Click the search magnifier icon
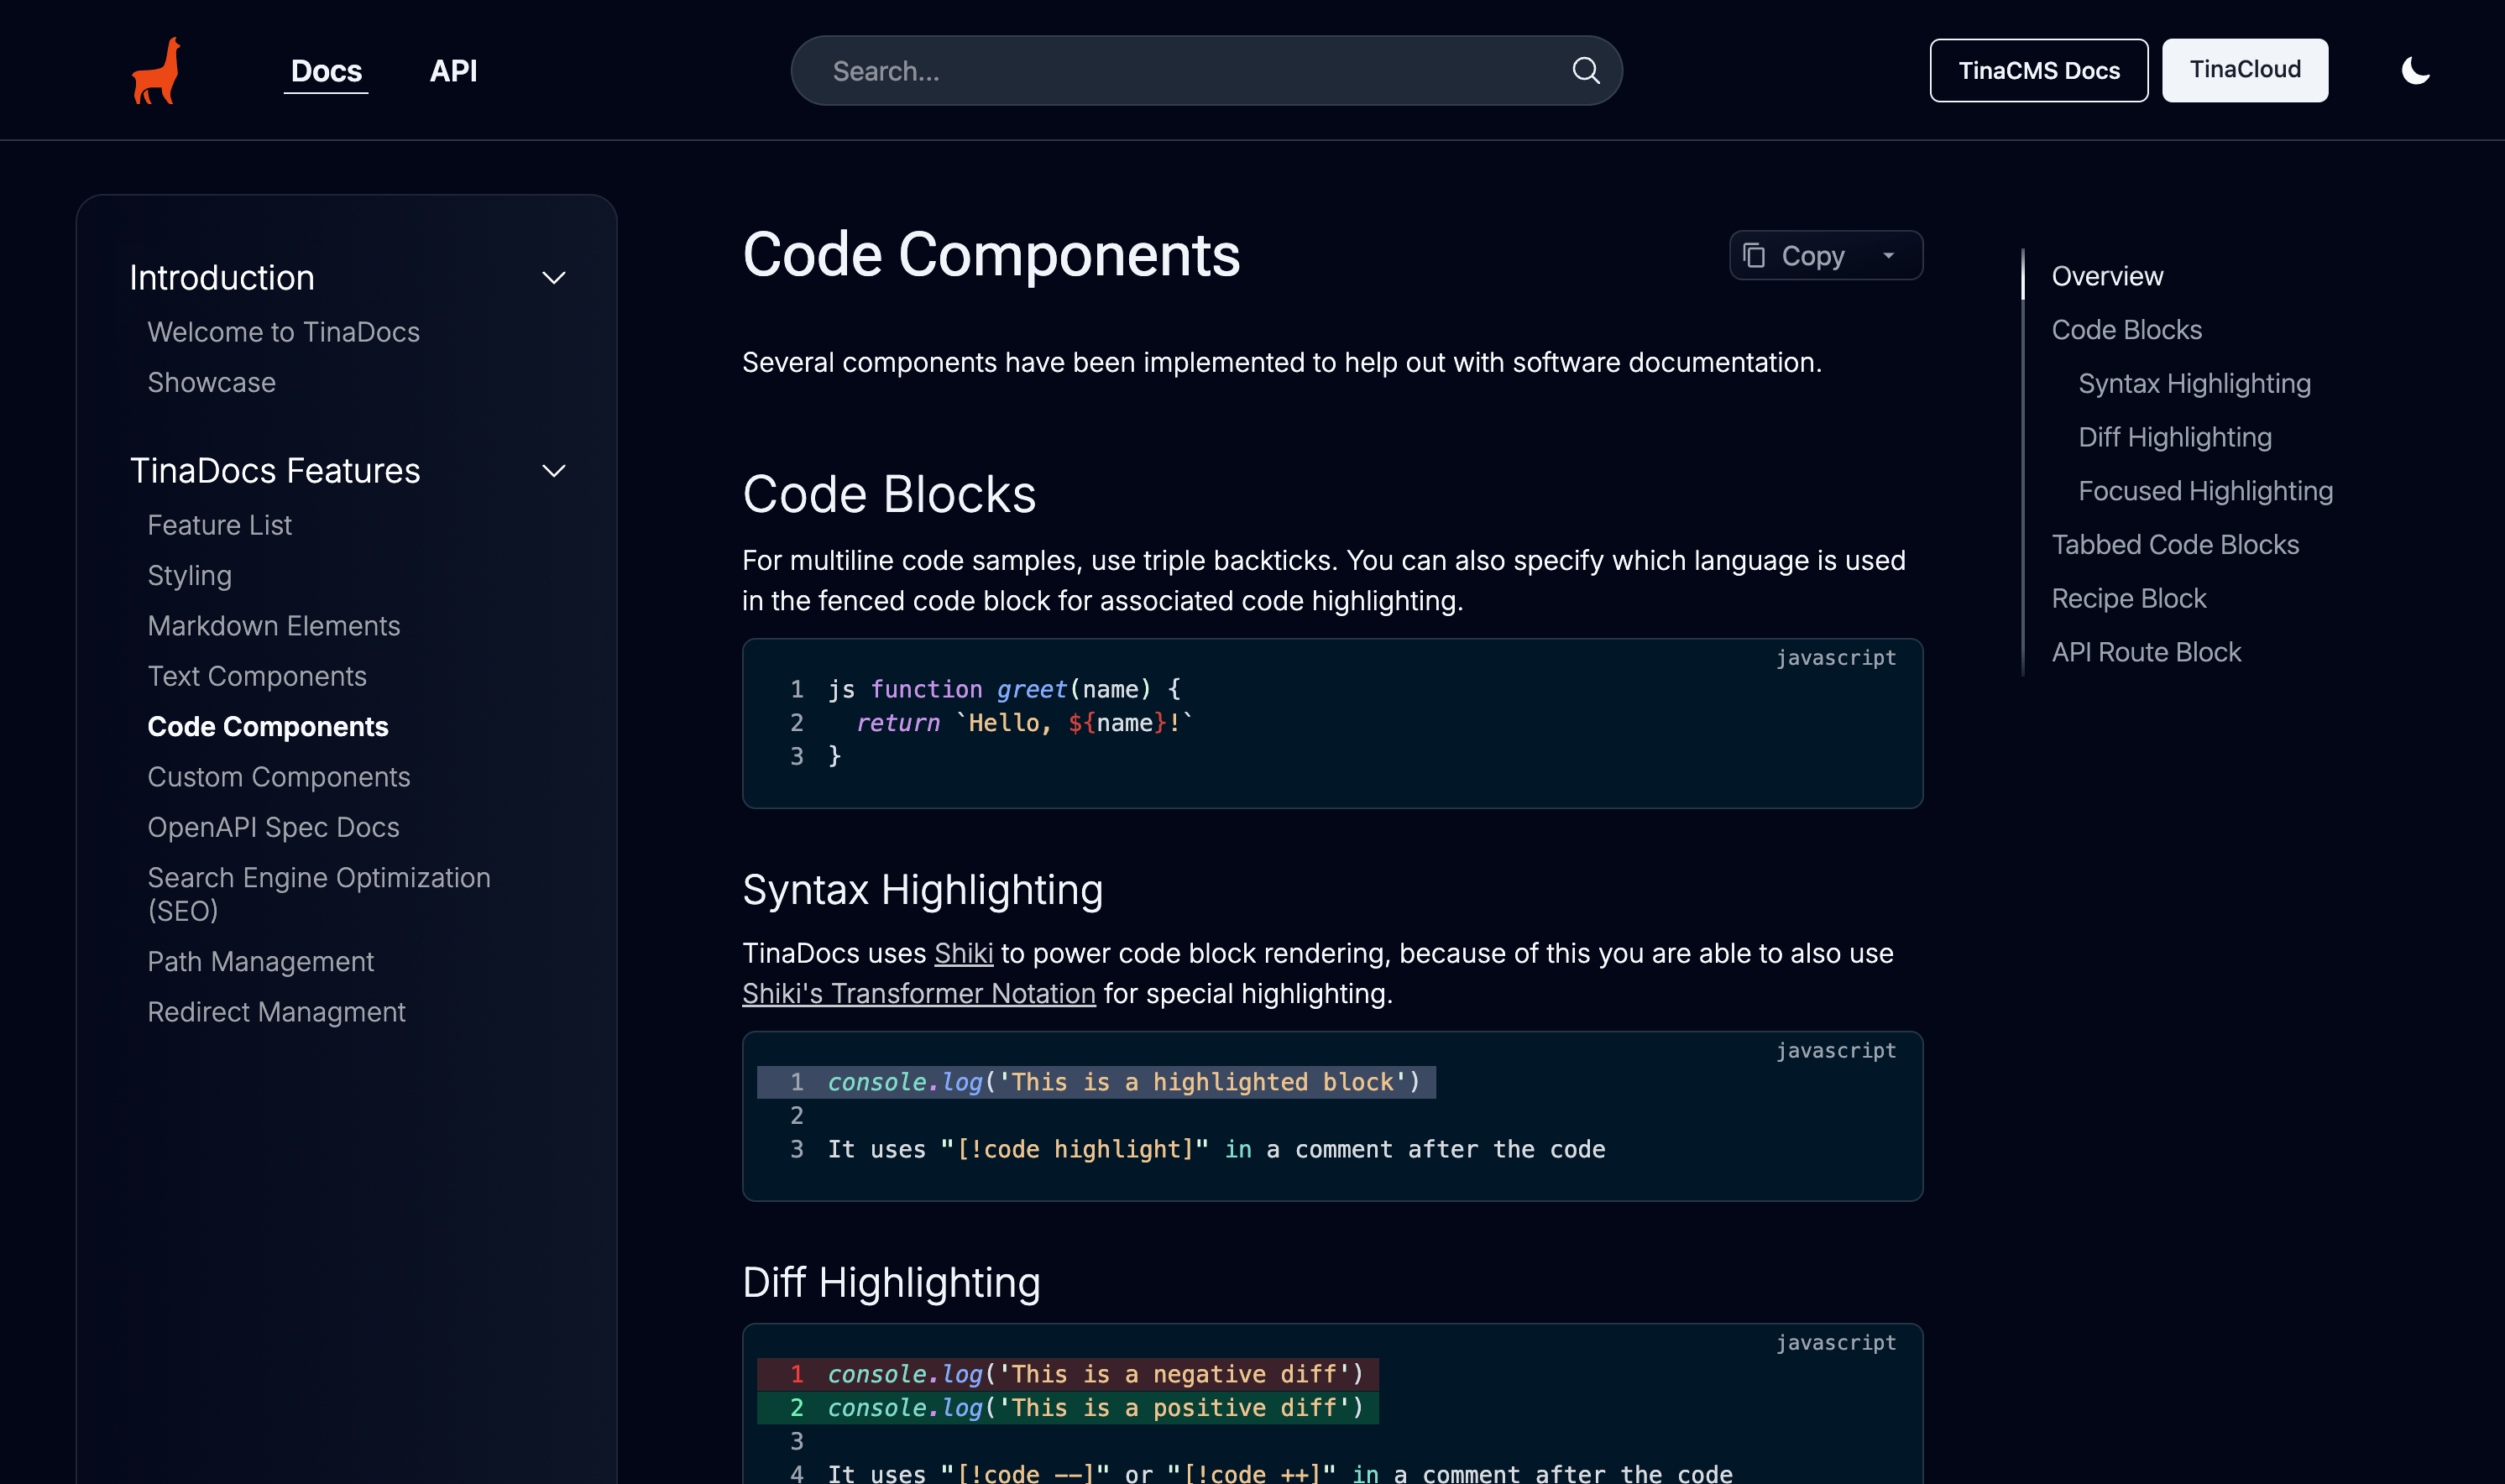 point(1585,70)
